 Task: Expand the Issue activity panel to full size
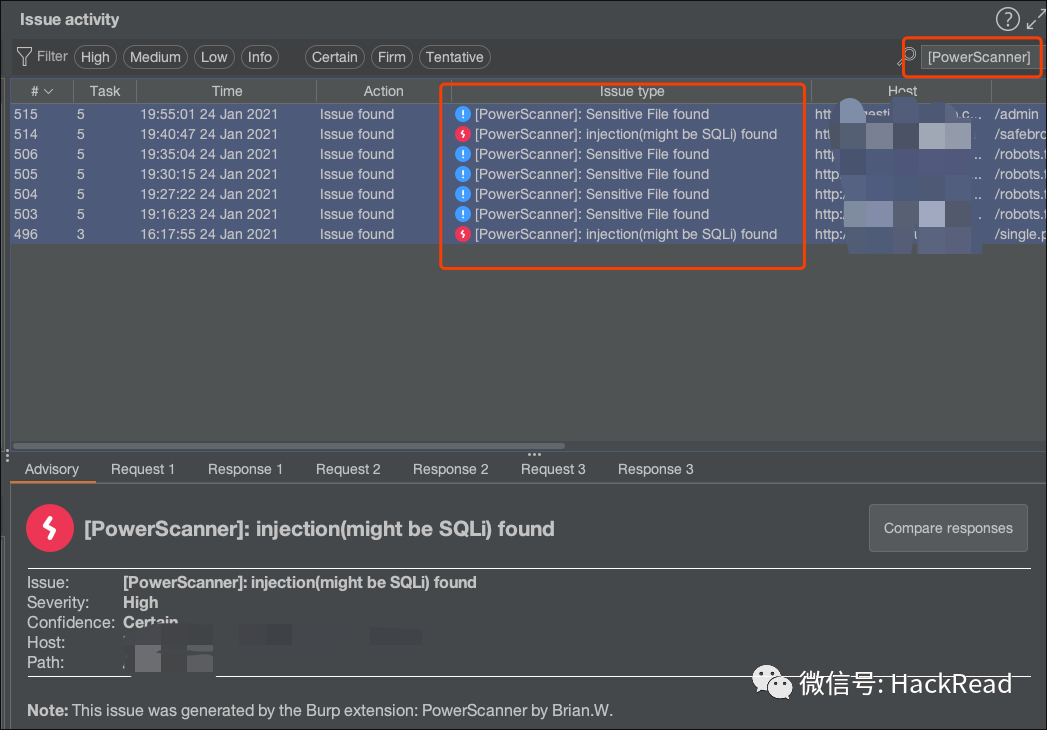click(1035, 20)
